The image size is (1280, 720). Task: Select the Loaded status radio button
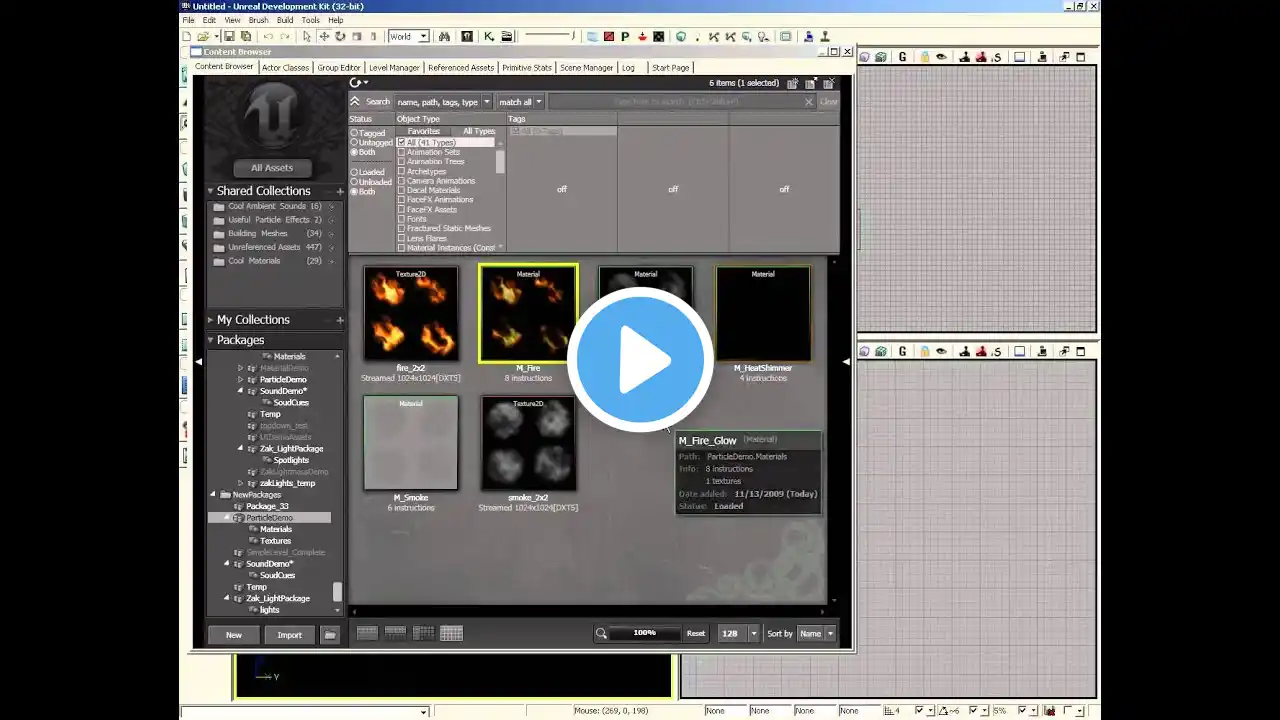coord(354,172)
